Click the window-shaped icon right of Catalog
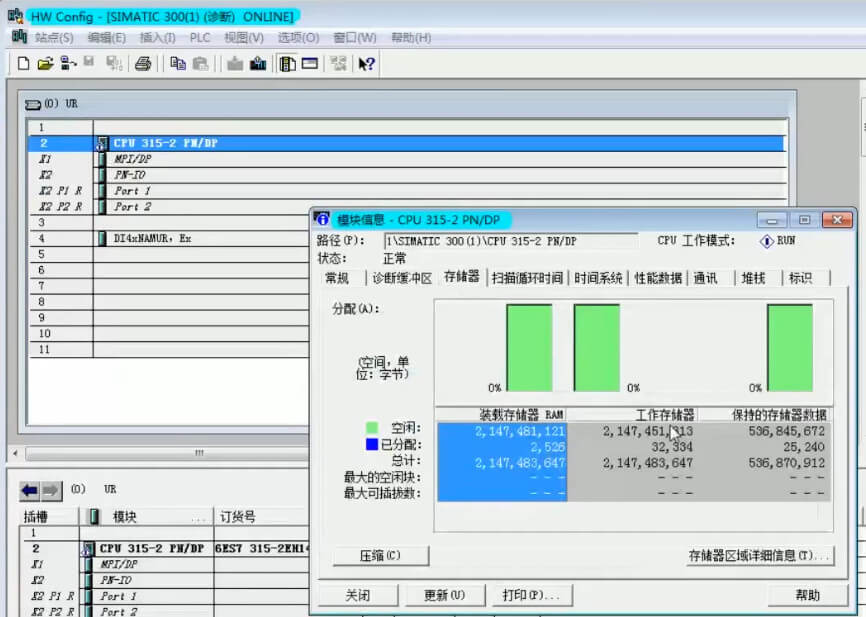This screenshot has width=866, height=617. [310, 64]
